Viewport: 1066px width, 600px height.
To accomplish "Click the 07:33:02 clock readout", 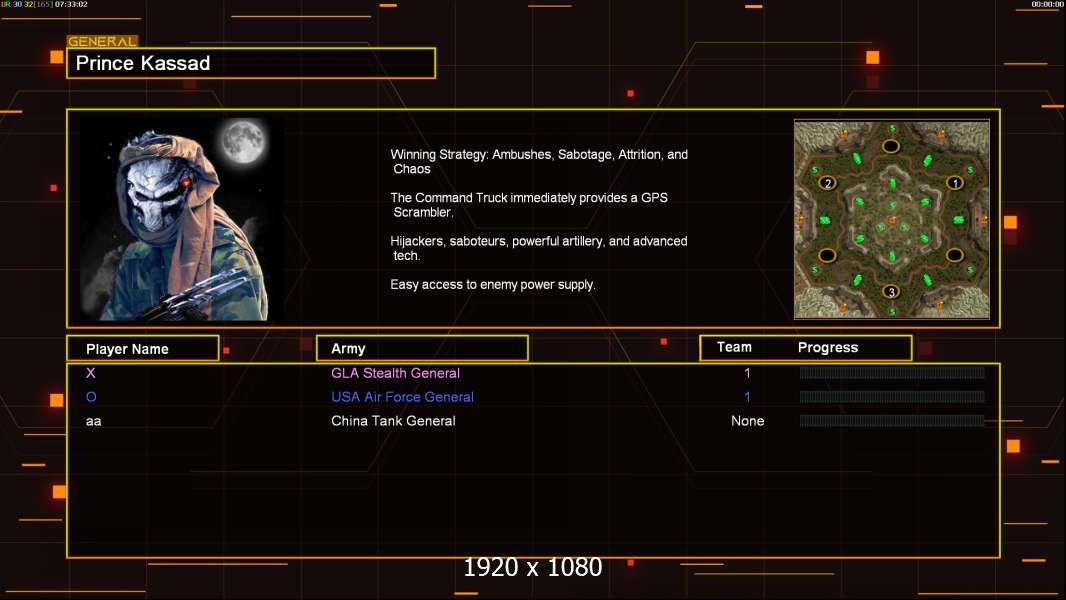I will [71, 4].
